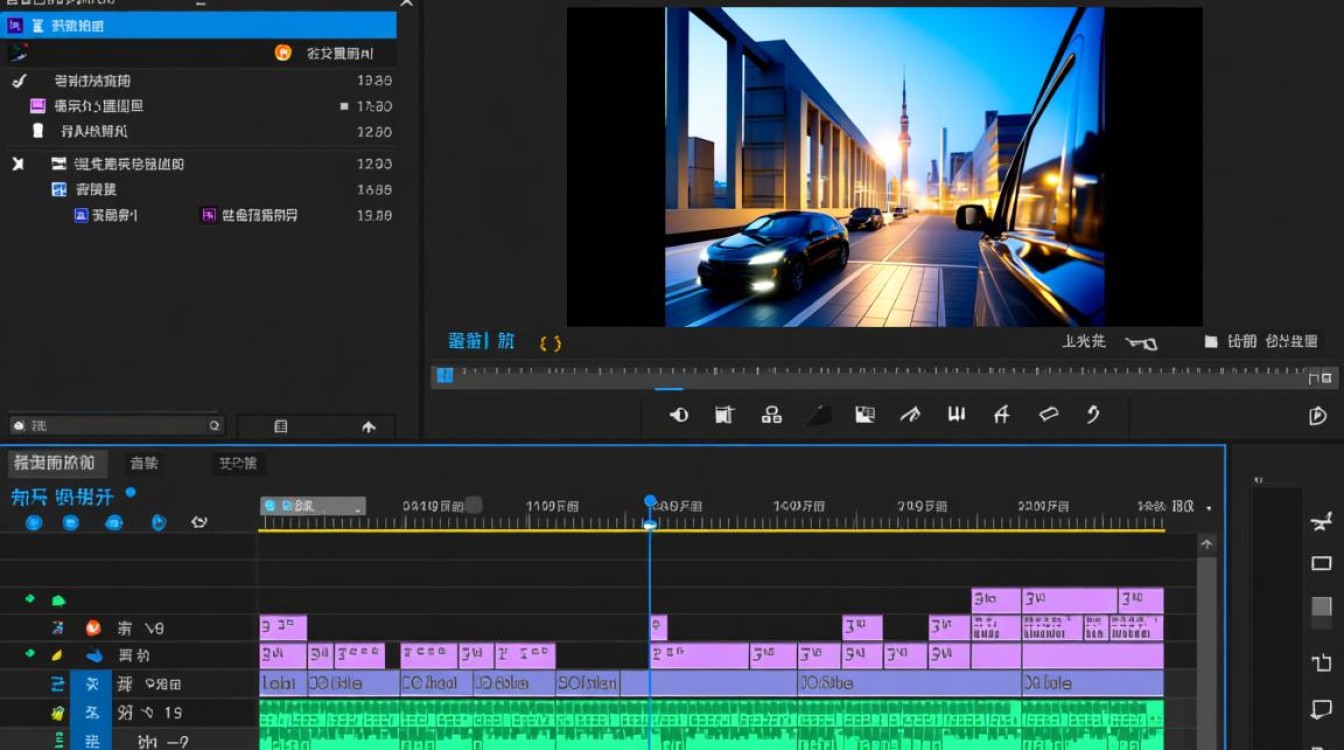Image resolution: width=1344 pixels, height=750 pixels.
Task: Click the curved arrow icon in the playback toolbar
Action: point(1092,414)
